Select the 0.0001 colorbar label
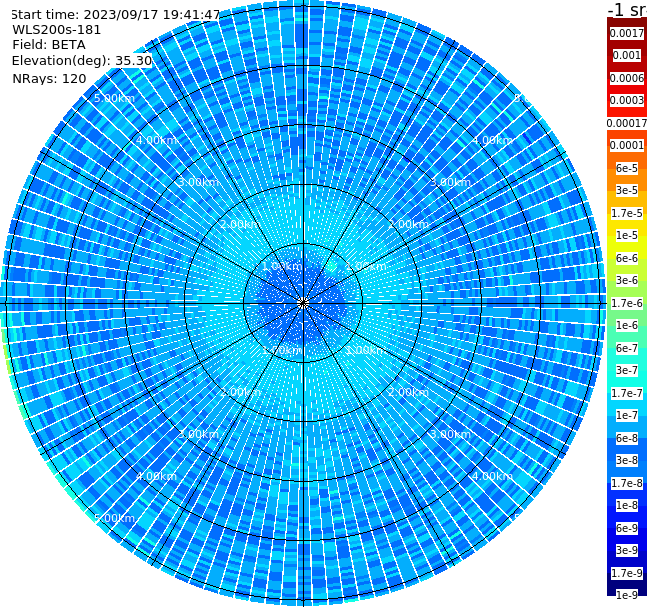Viewport: 647px width, 607px height. pyautogui.click(x=626, y=145)
